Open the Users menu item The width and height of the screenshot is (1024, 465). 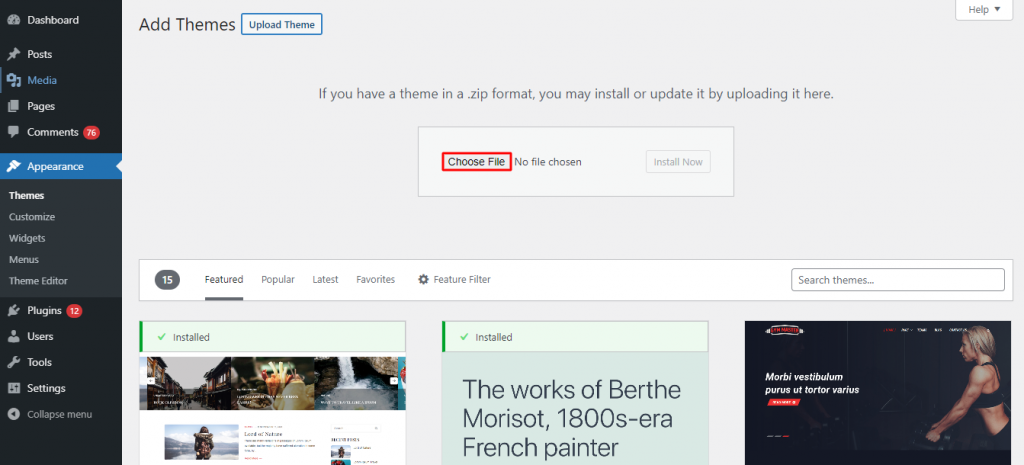tap(61, 336)
